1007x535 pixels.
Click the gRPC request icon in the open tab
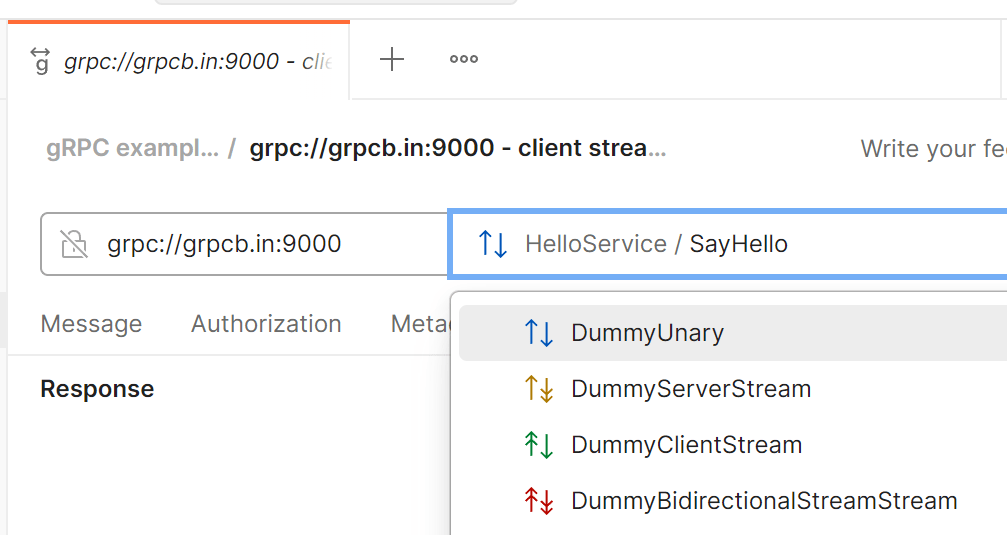point(40,61)
